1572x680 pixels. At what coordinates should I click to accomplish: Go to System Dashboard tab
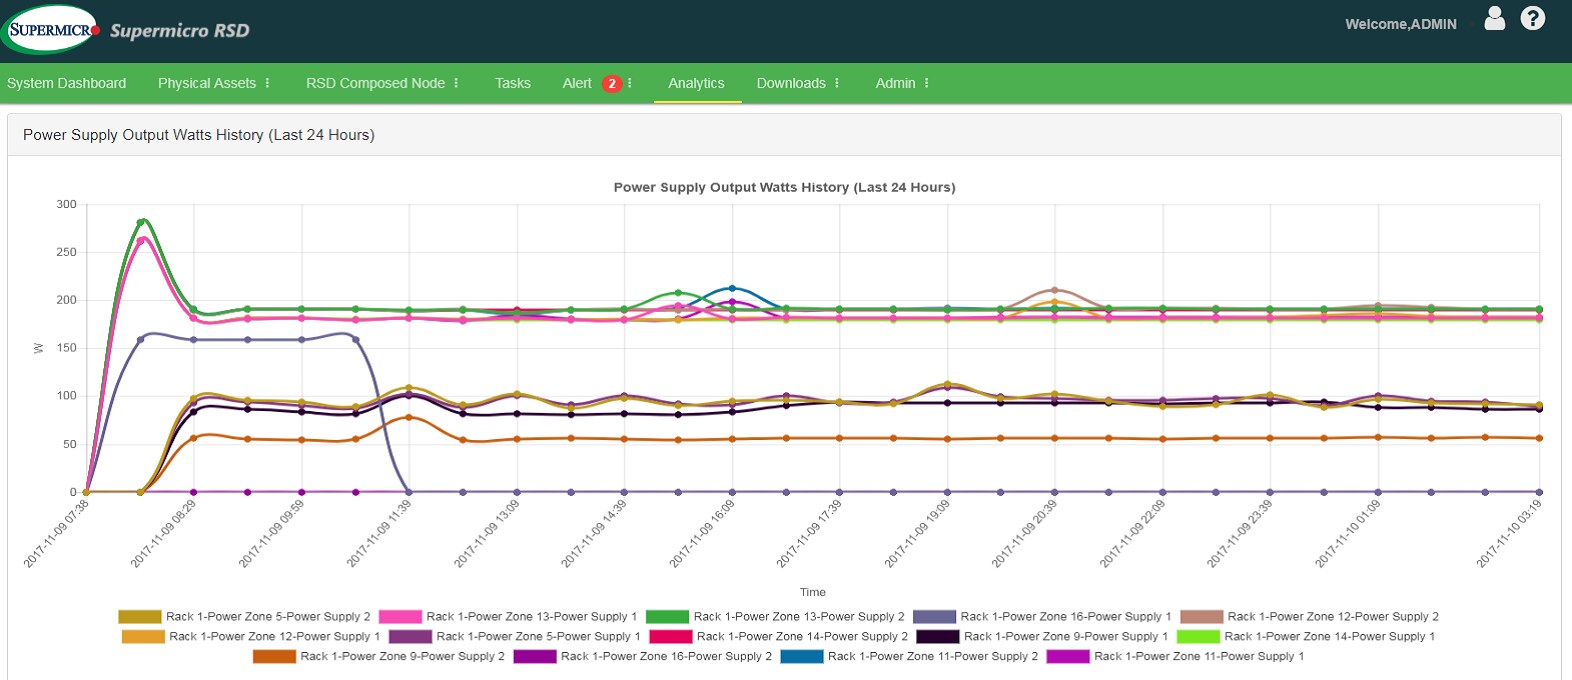[x=66, y=83]
